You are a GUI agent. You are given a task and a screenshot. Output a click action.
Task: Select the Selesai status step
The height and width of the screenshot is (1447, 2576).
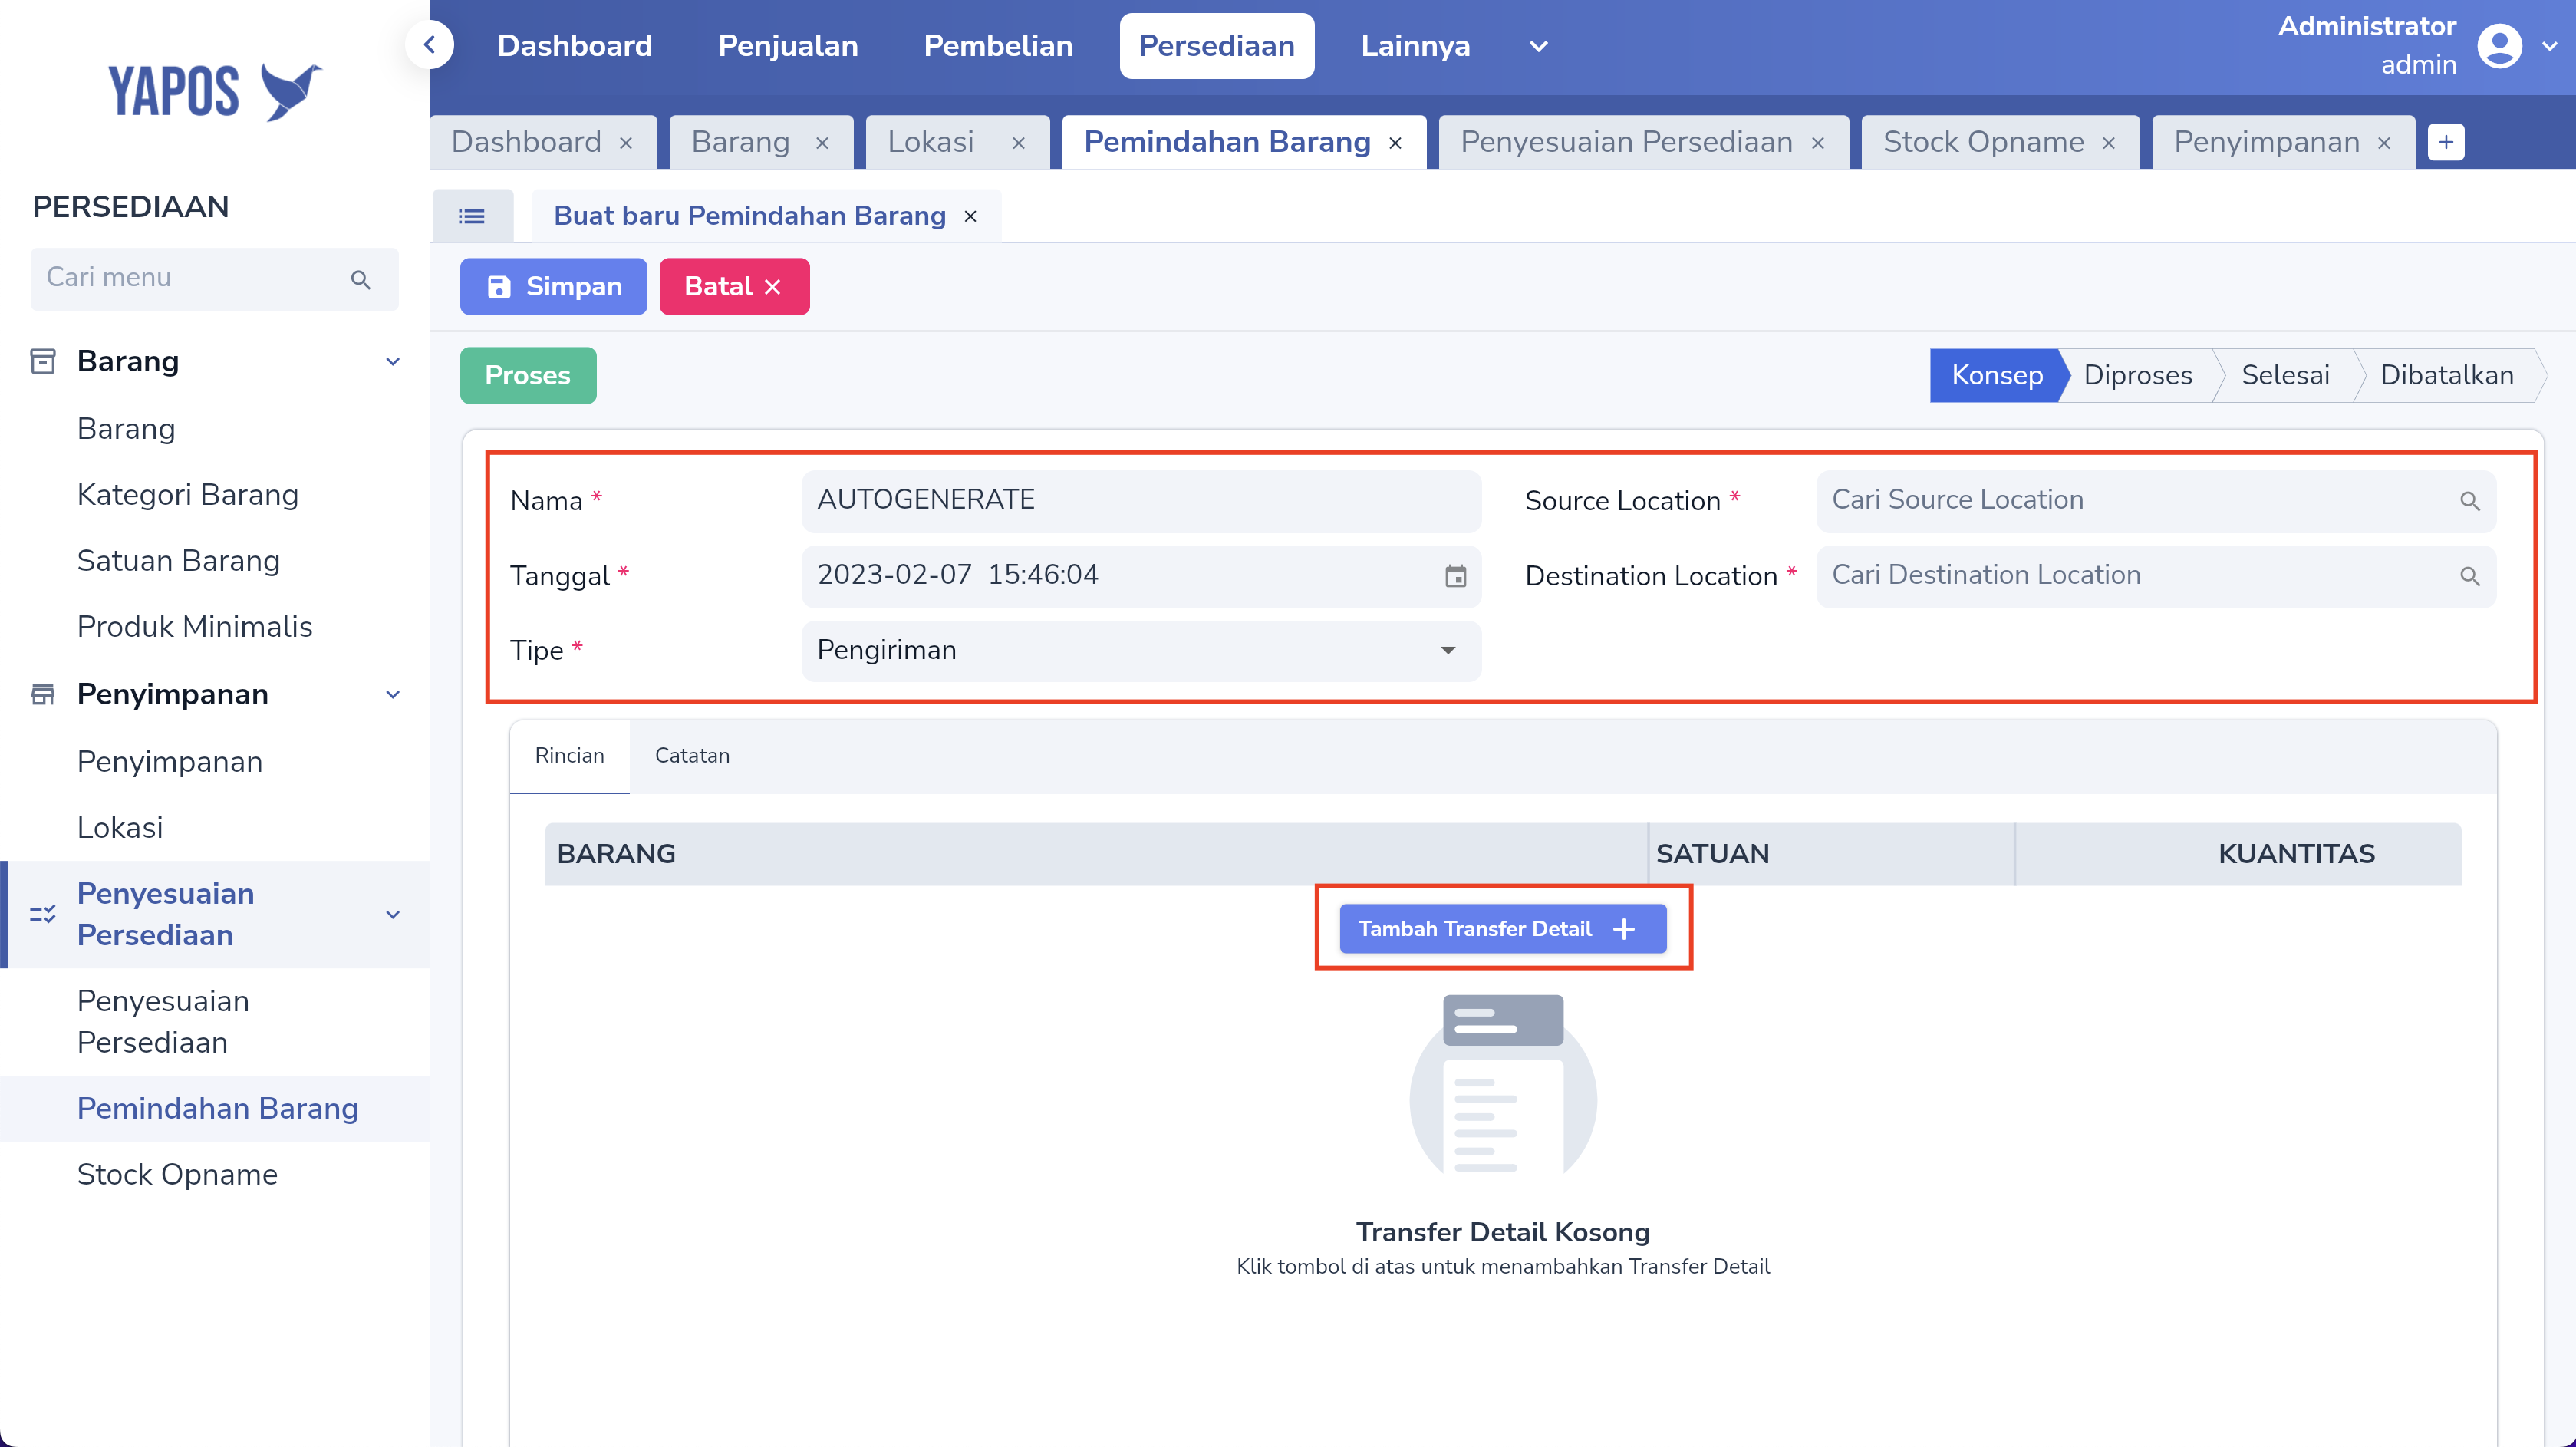click(2285, 376)
